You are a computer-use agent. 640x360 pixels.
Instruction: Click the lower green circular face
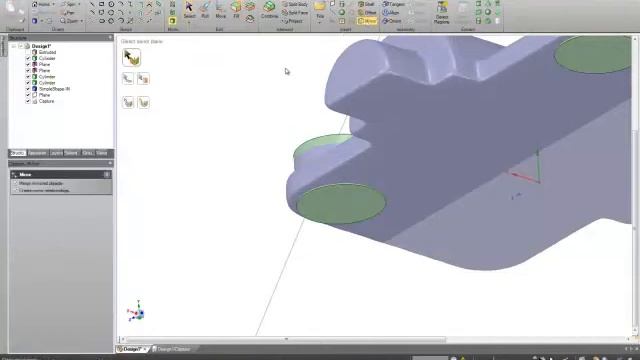point(341,203)
